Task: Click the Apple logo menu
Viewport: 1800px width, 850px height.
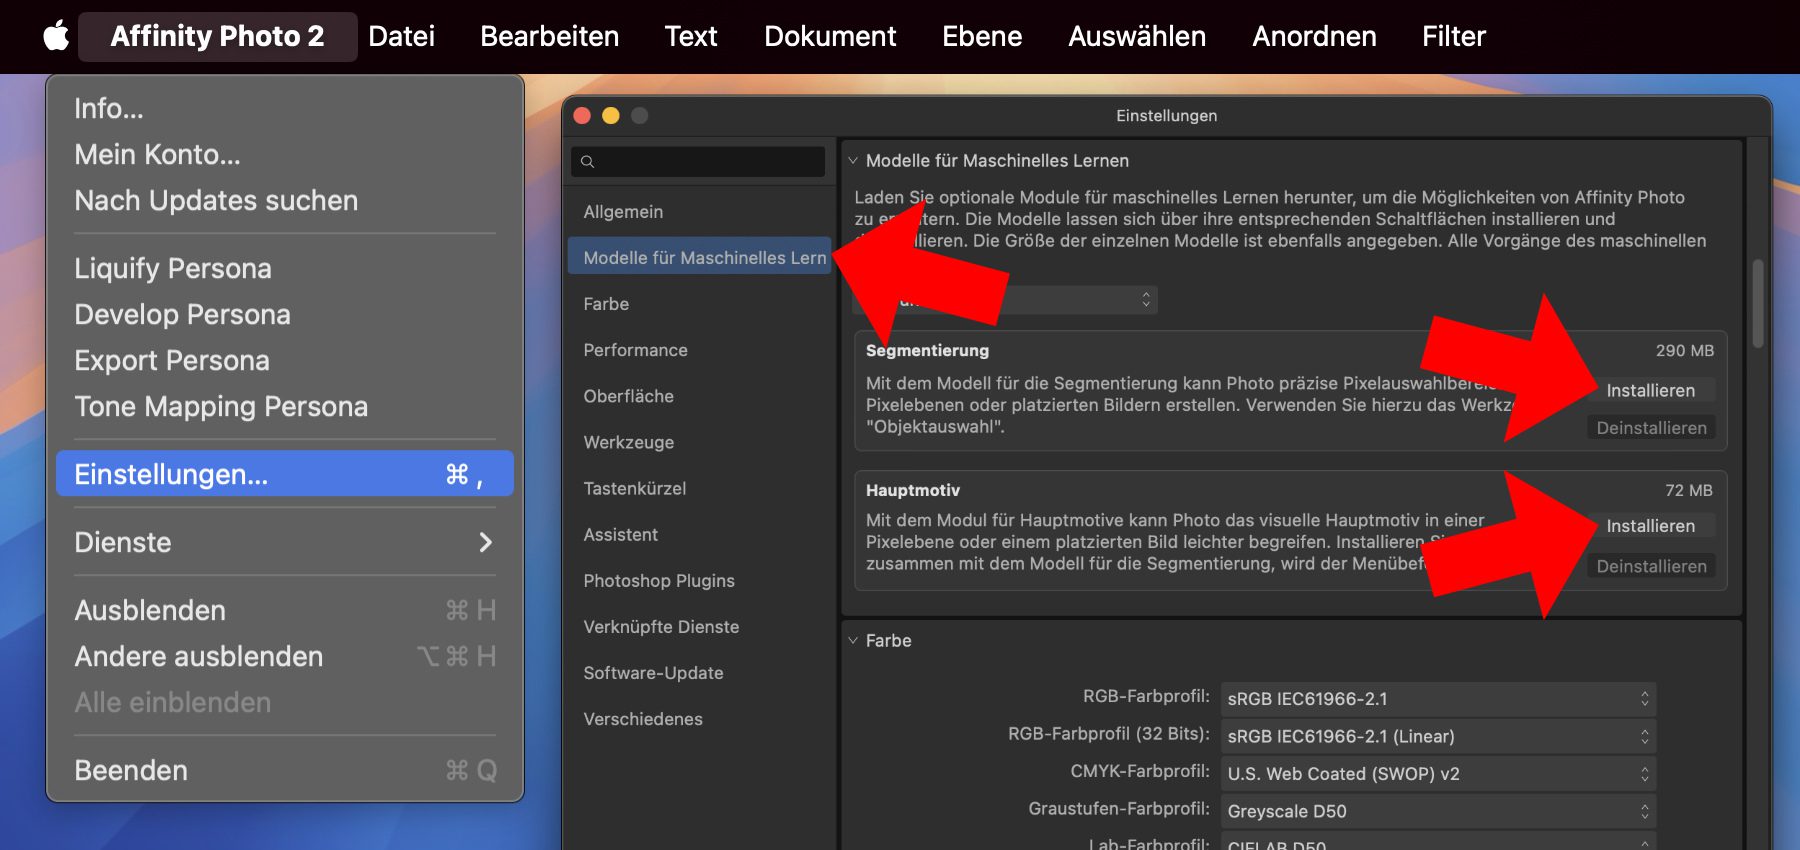Action: pyautogui.click(x=56, y=36)
